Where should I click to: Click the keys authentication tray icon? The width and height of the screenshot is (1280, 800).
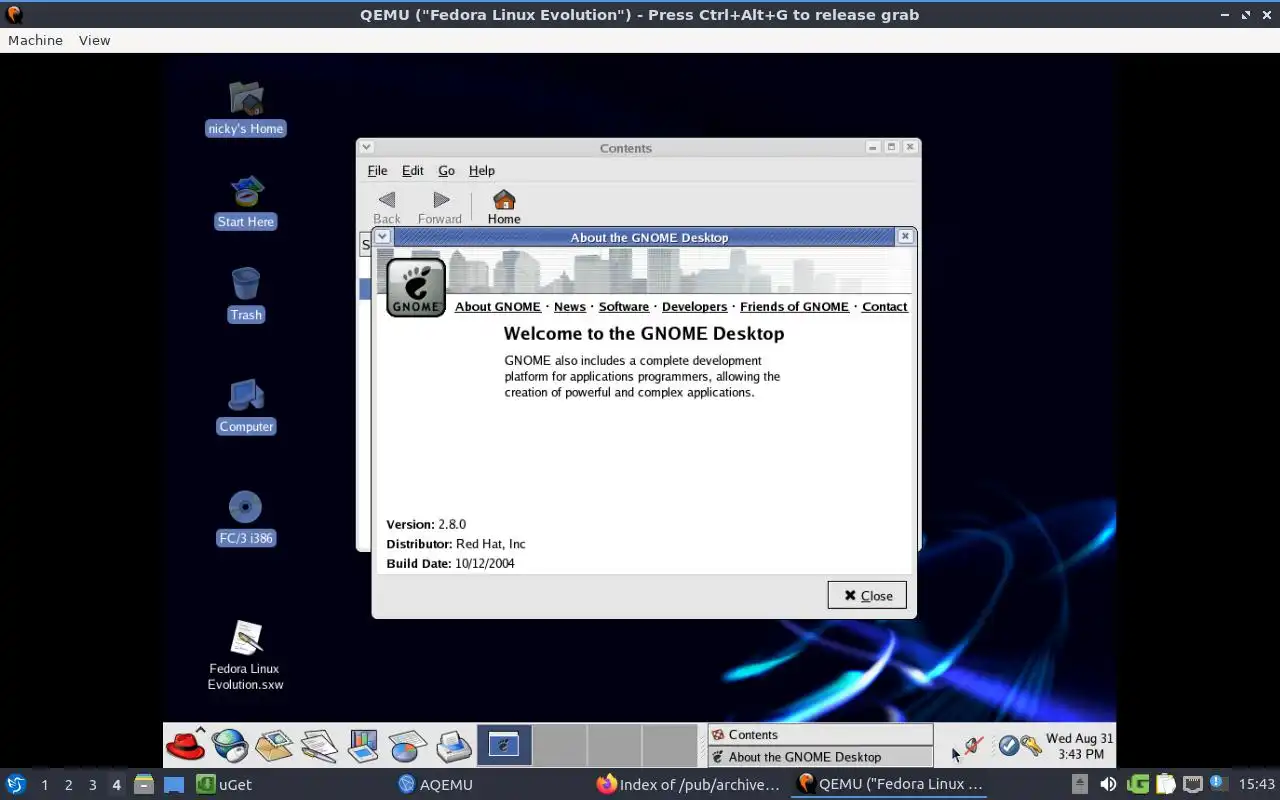click(1031, 746)
